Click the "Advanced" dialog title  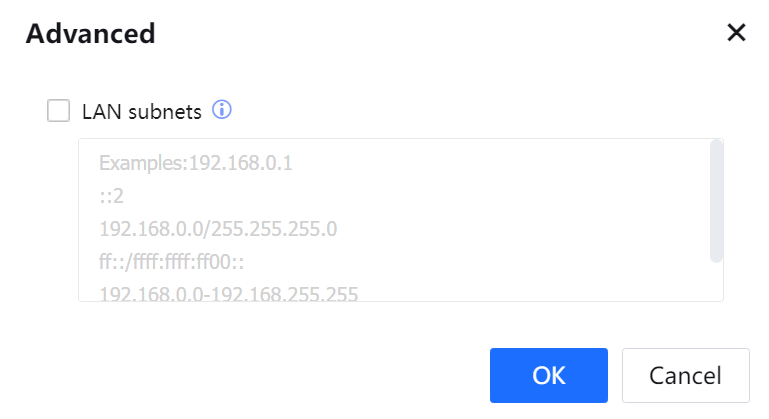(x=90, y=33)
